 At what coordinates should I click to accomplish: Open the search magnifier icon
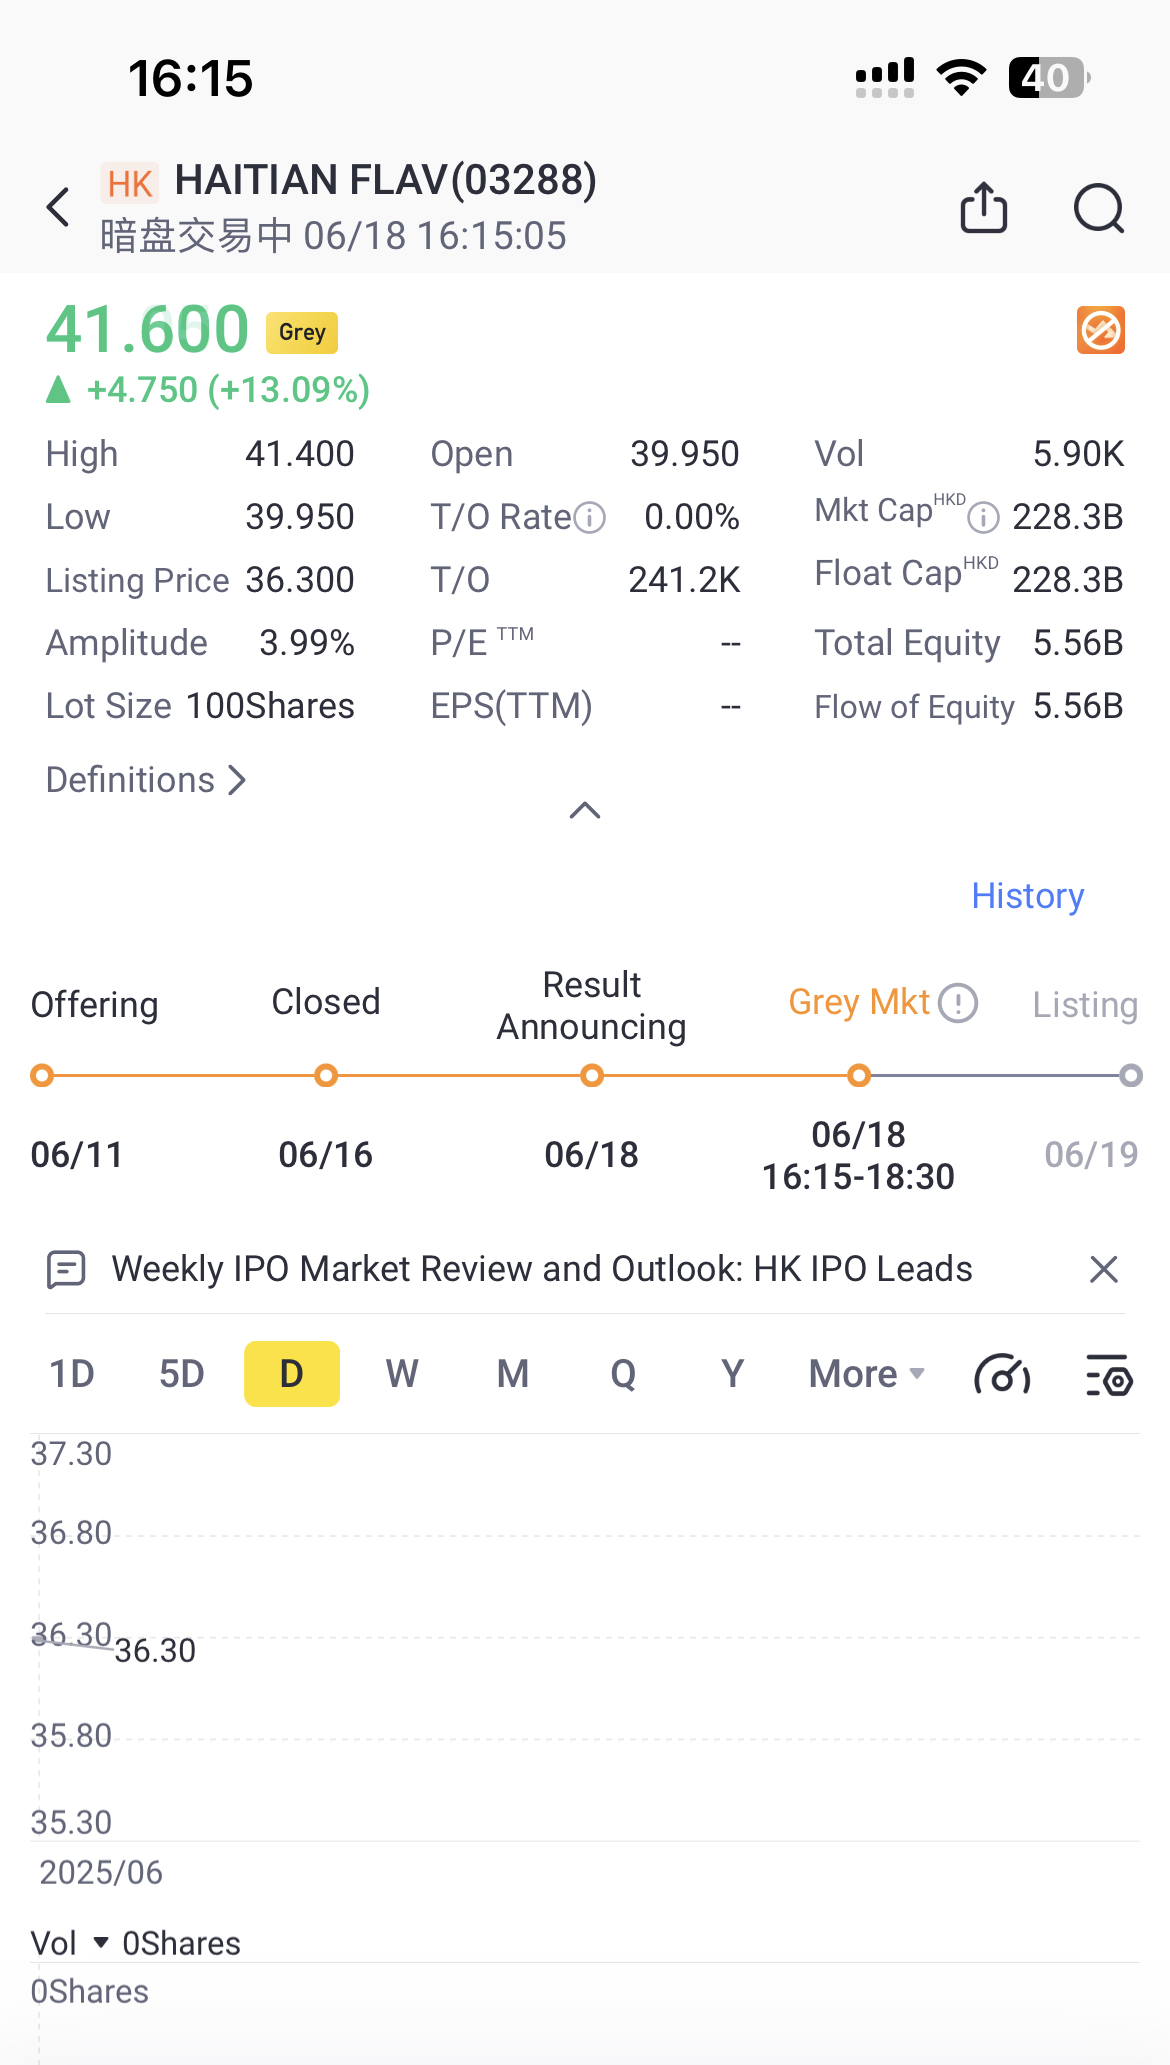coord(1098,208)
